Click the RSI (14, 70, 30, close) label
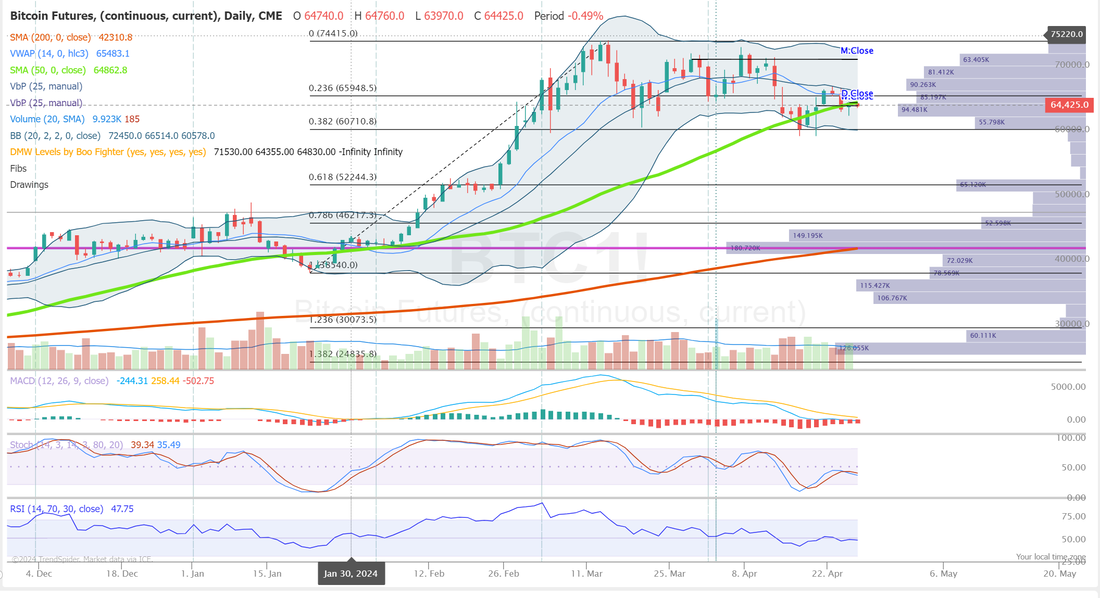Screen dimensions: 1100x598 [57, 509]
